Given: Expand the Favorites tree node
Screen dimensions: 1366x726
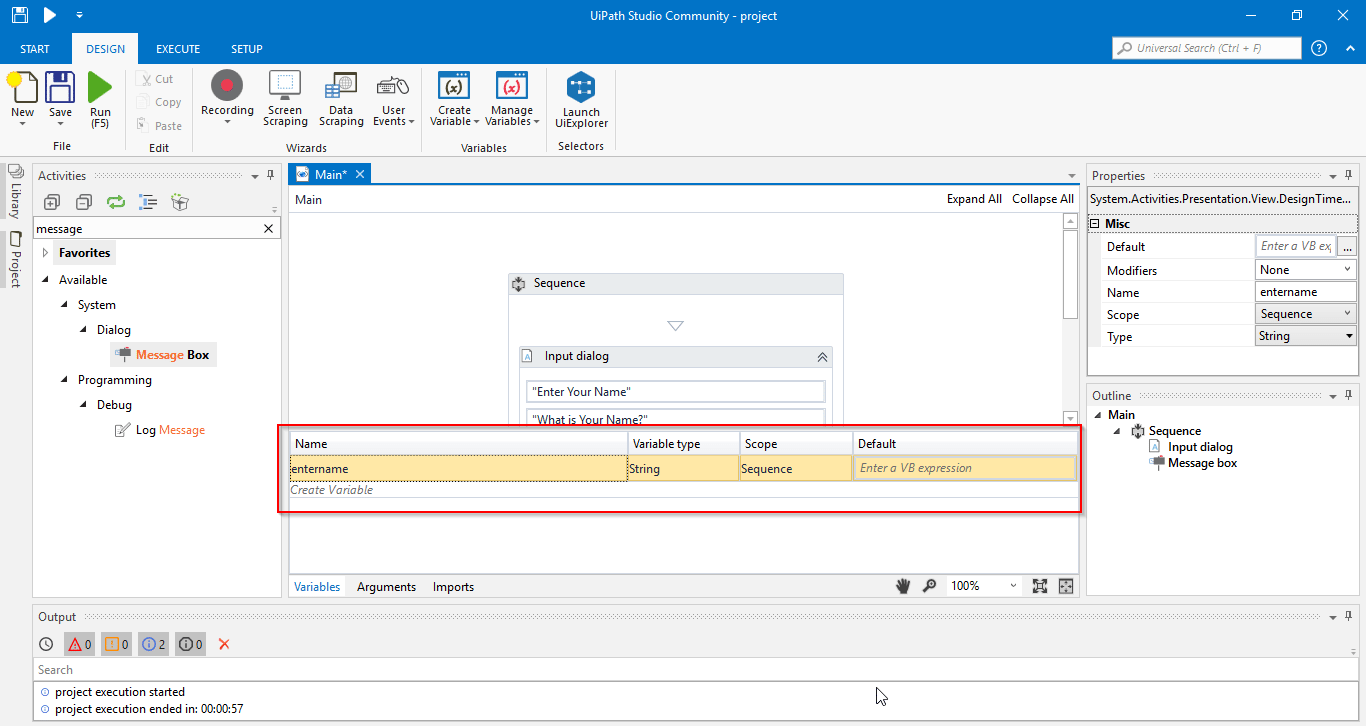Looking at the screenshot, I should click(x=46, y=253).
